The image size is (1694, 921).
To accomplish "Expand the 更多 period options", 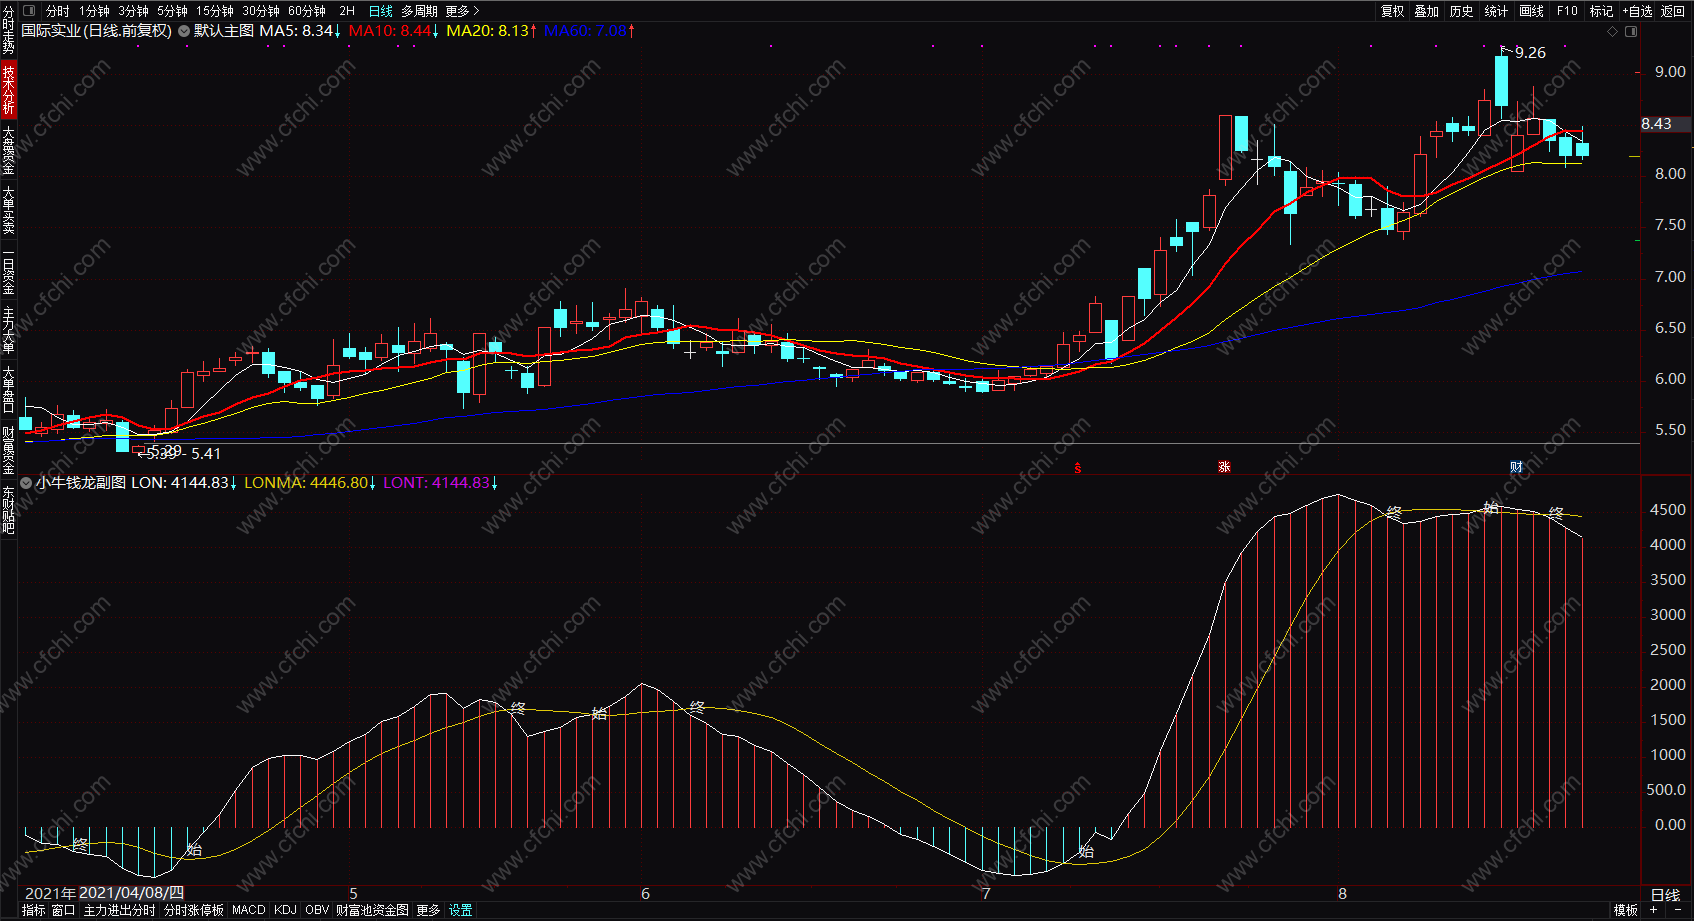I will (462, 11).
